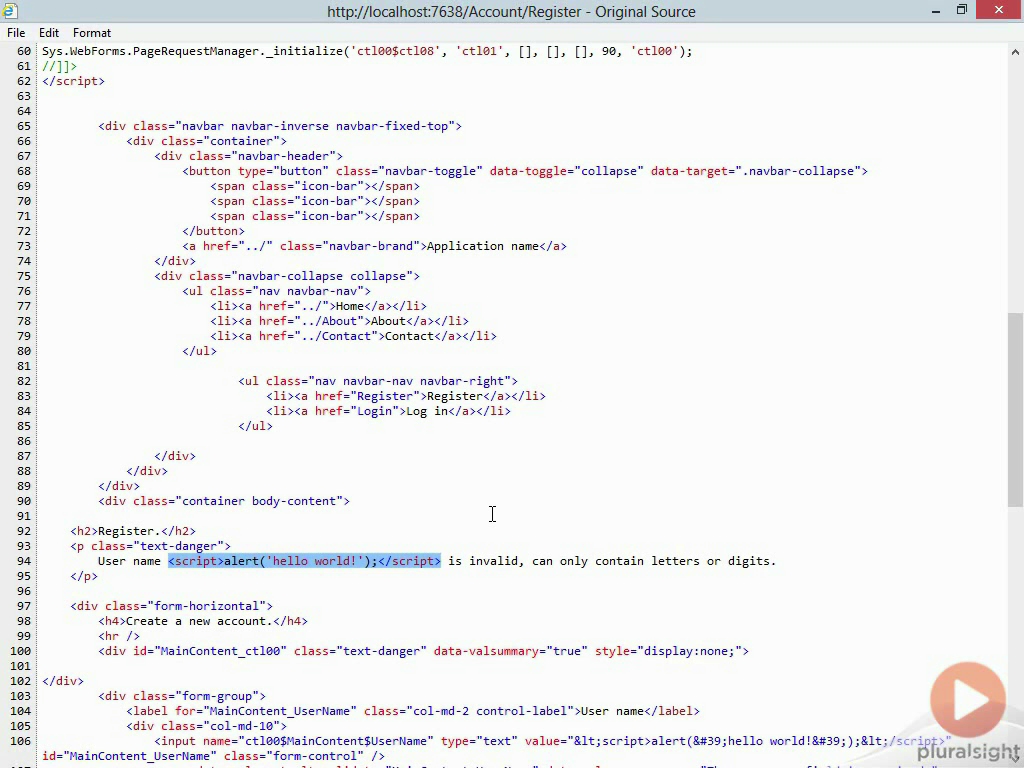Click the 'navbar-brand' class value
Screen dimensions: 1024x768
tap(371, 246)
